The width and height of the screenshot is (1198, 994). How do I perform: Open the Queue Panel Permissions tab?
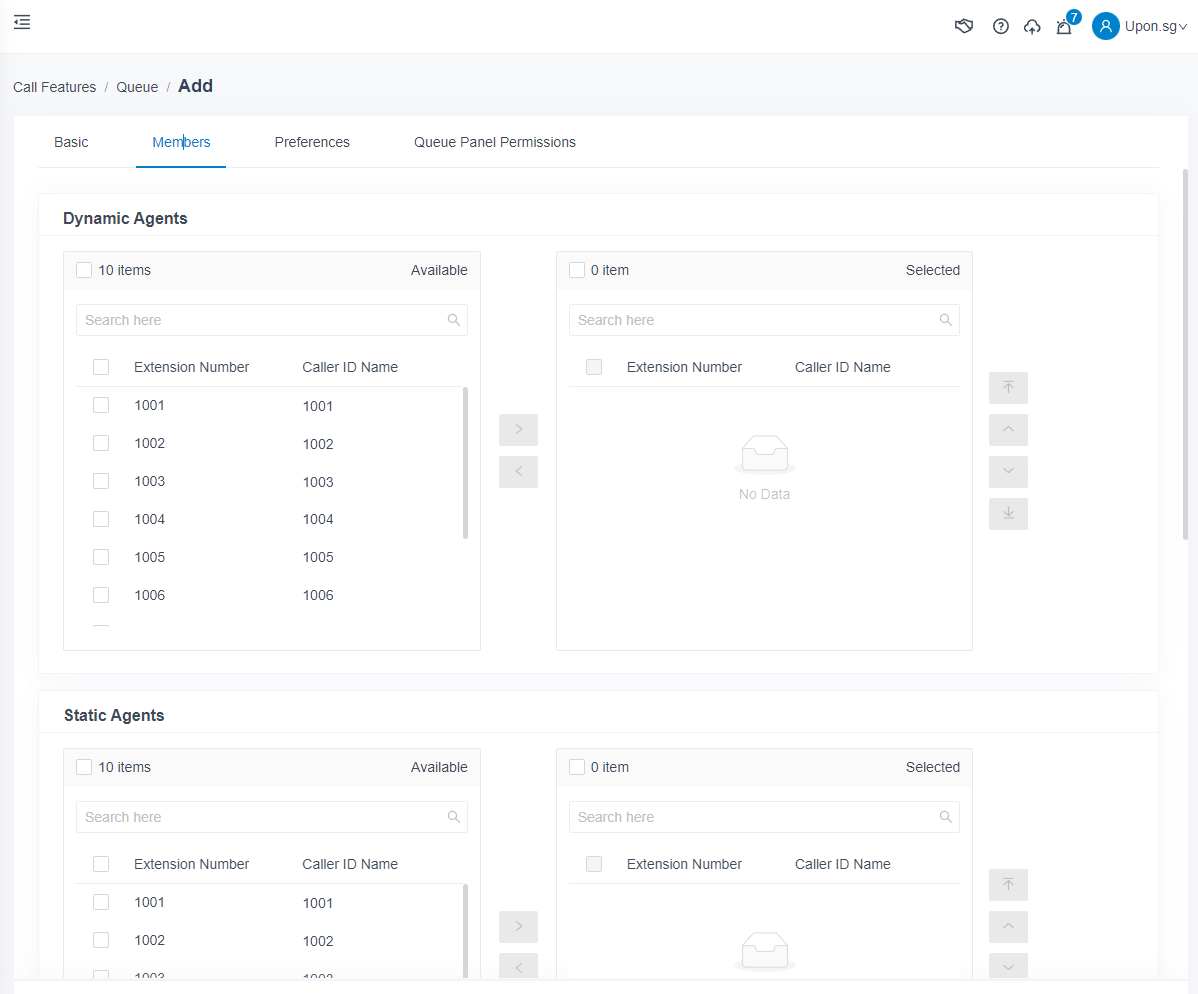click(x=495, y=142)
